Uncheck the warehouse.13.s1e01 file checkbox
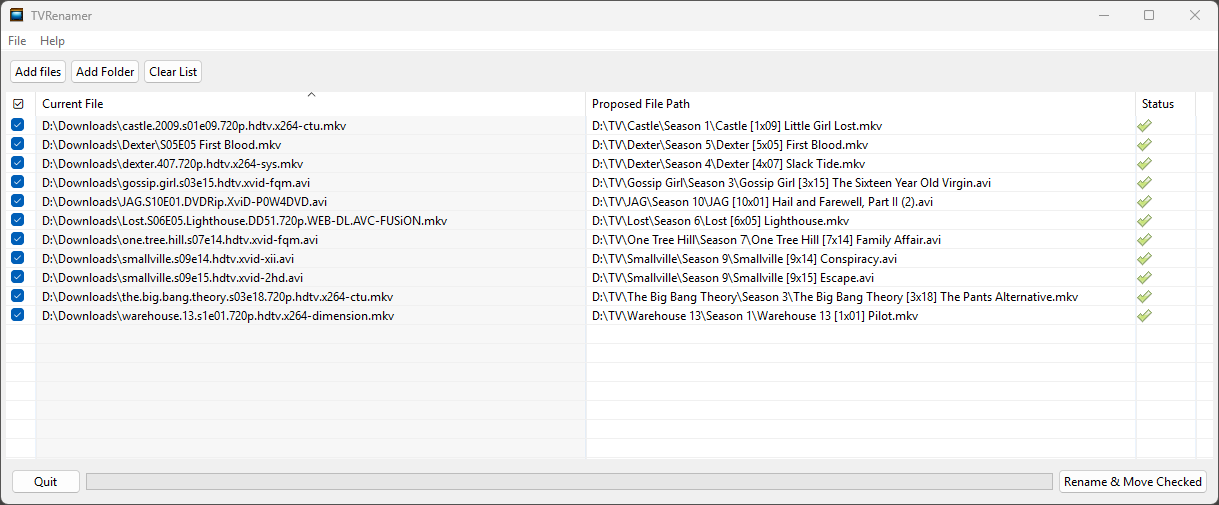Viewport: 1219px width, 505px height. pyautogui.click(x=18, y=316)
